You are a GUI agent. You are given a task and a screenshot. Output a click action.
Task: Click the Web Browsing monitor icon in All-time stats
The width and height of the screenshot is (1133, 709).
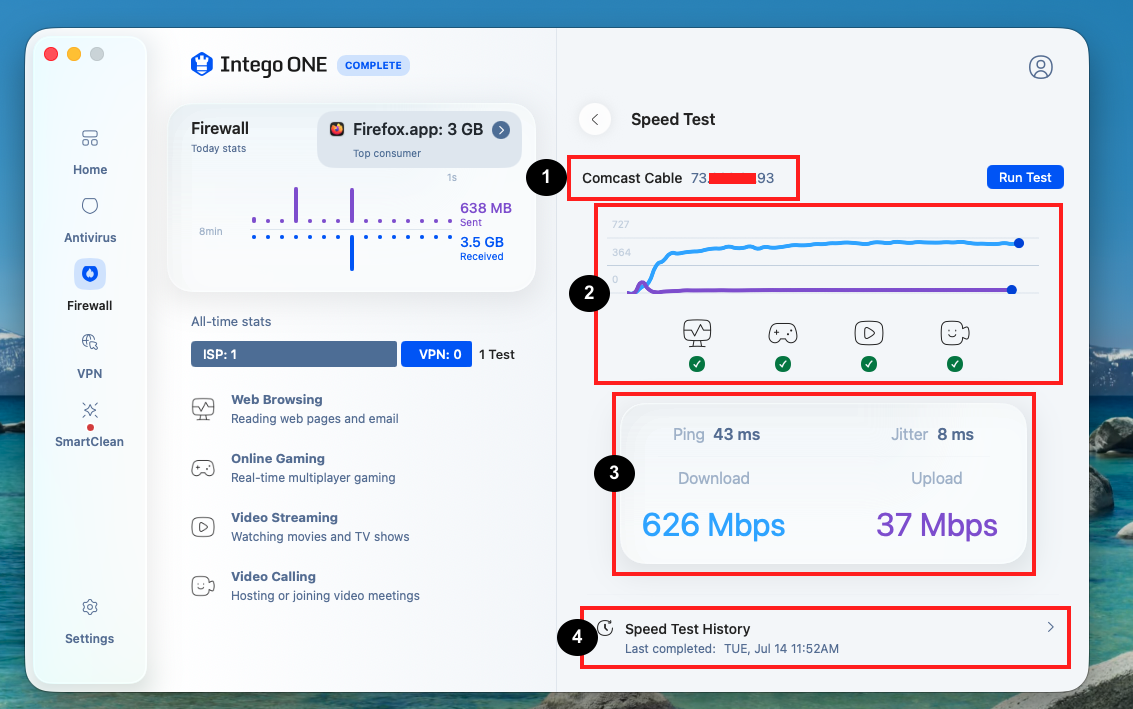click(203, 409)
